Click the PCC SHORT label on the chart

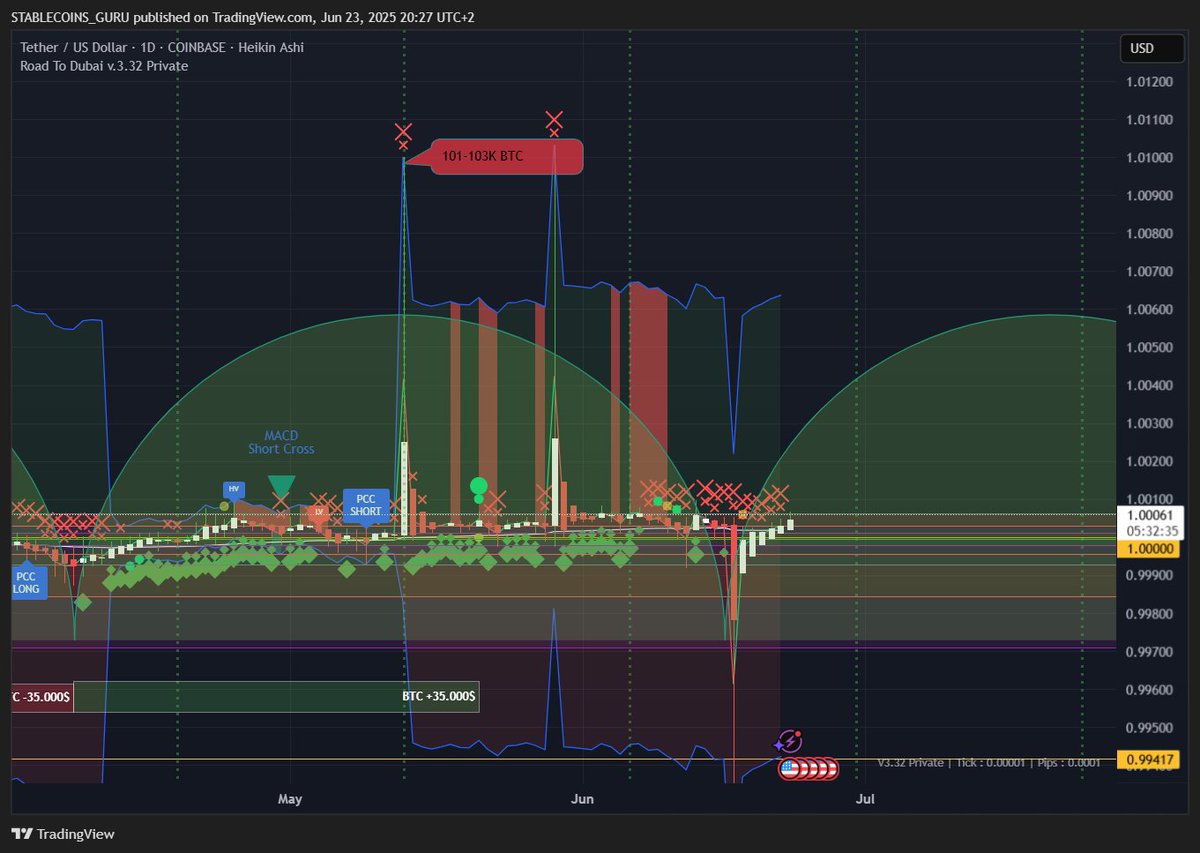coord(365,506)
